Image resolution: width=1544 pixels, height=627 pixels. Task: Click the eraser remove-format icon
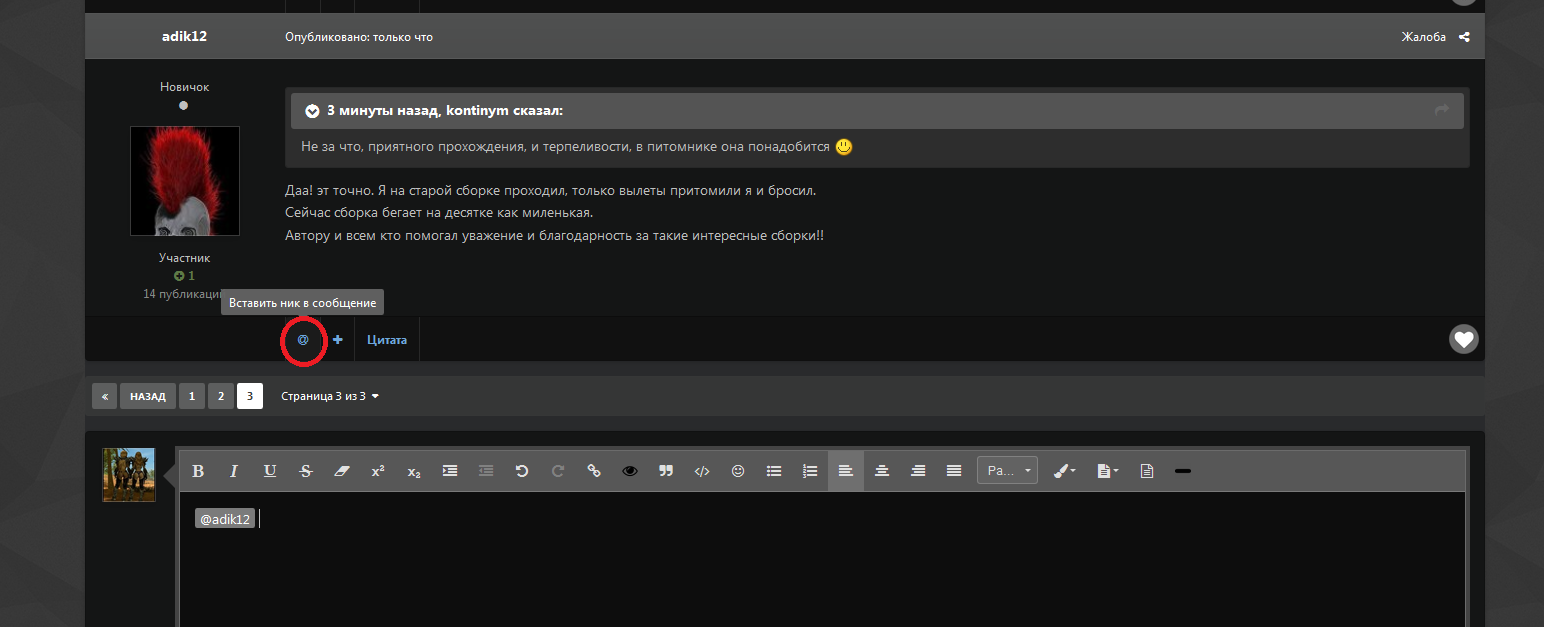342,471
